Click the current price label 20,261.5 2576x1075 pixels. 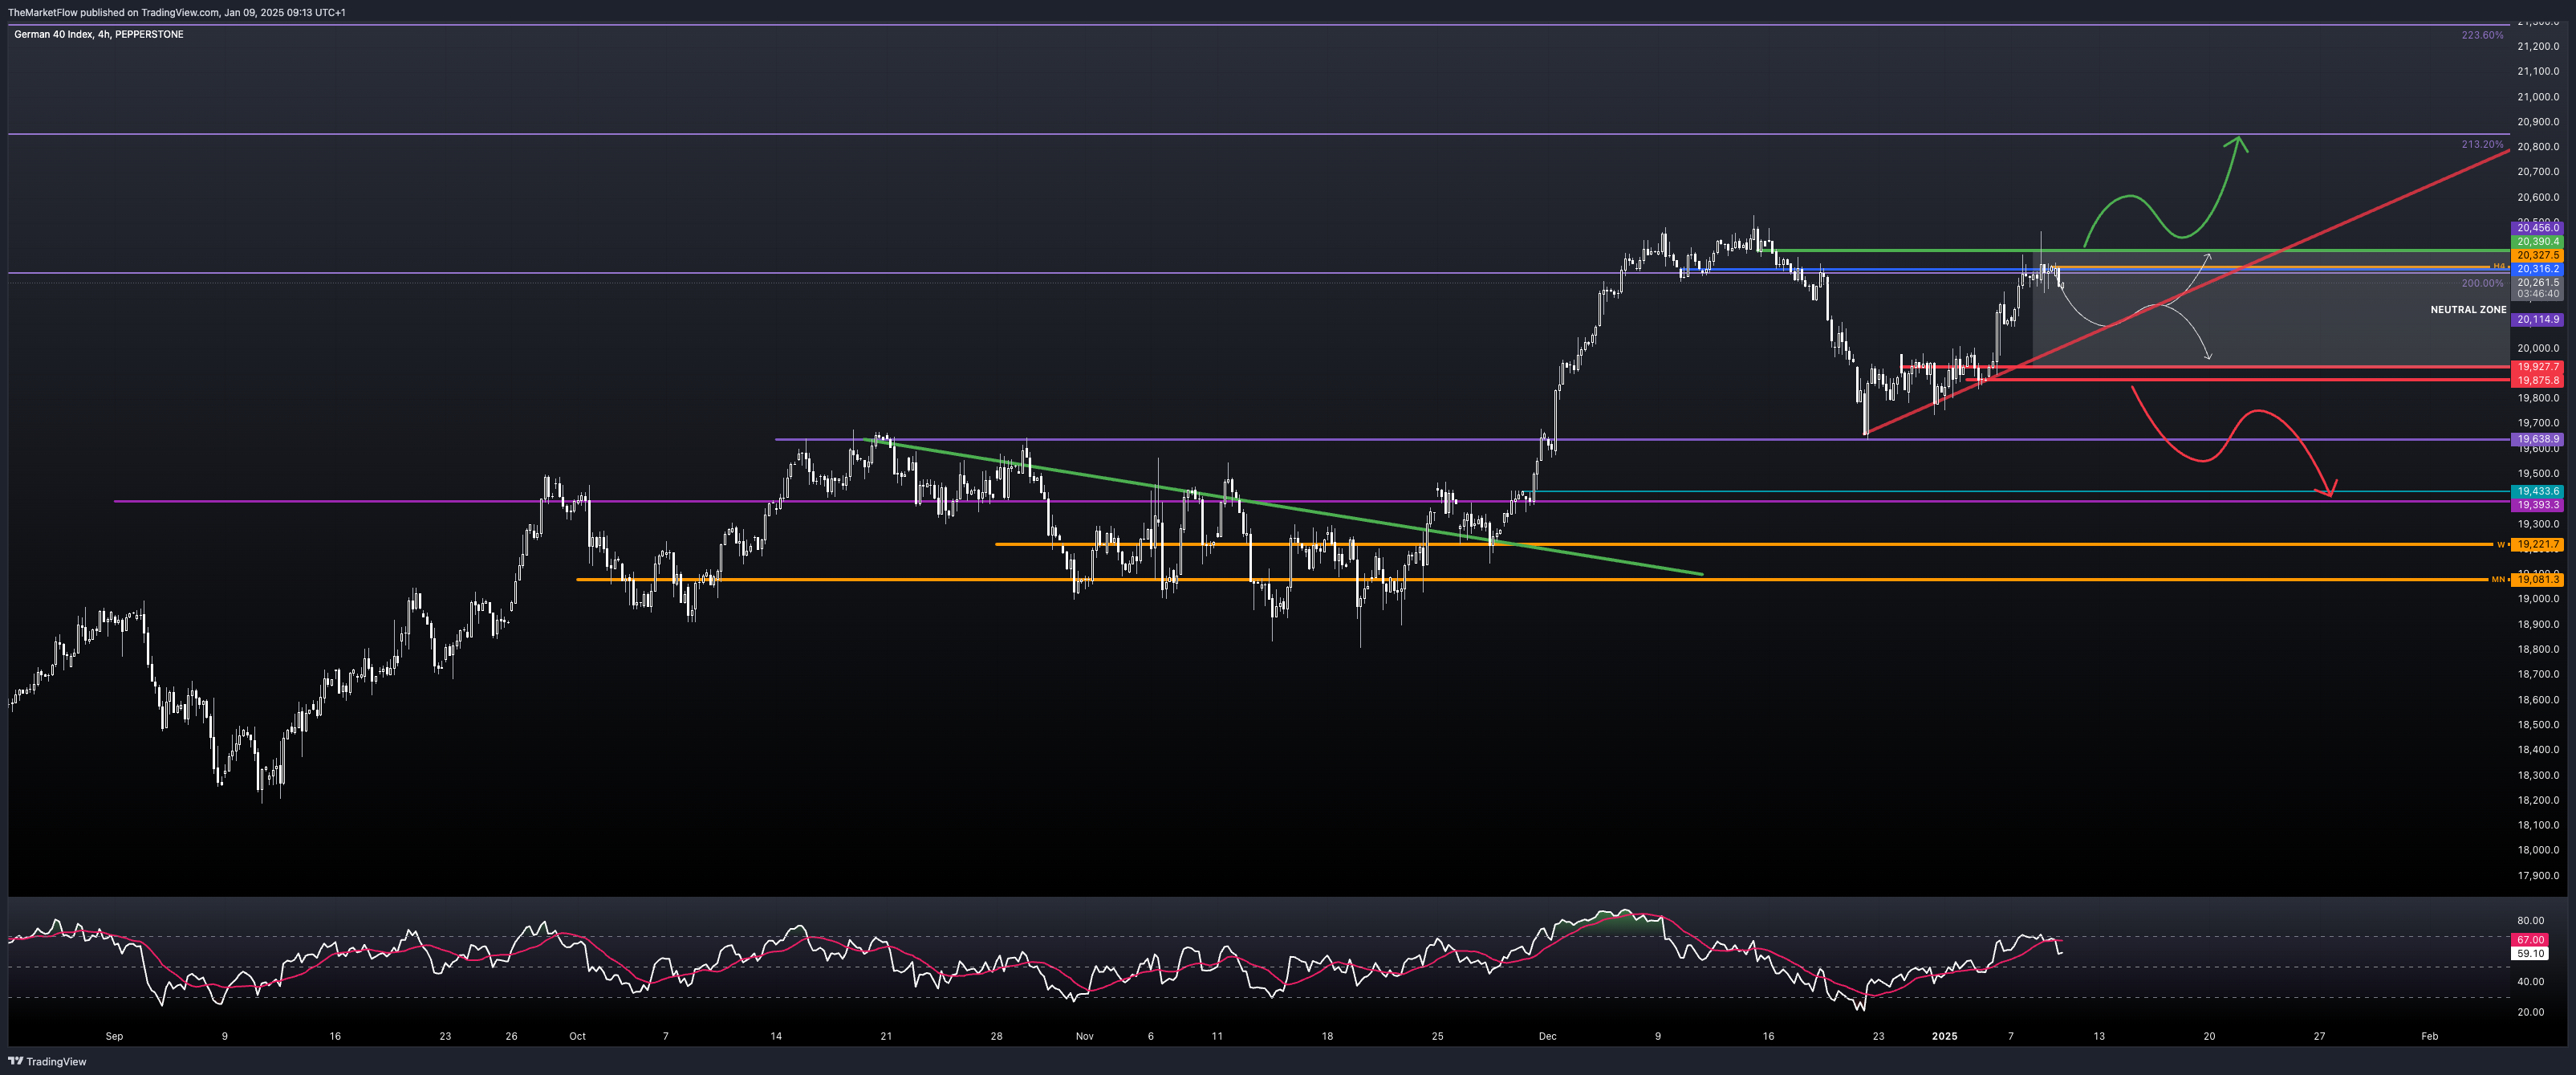2538,283
